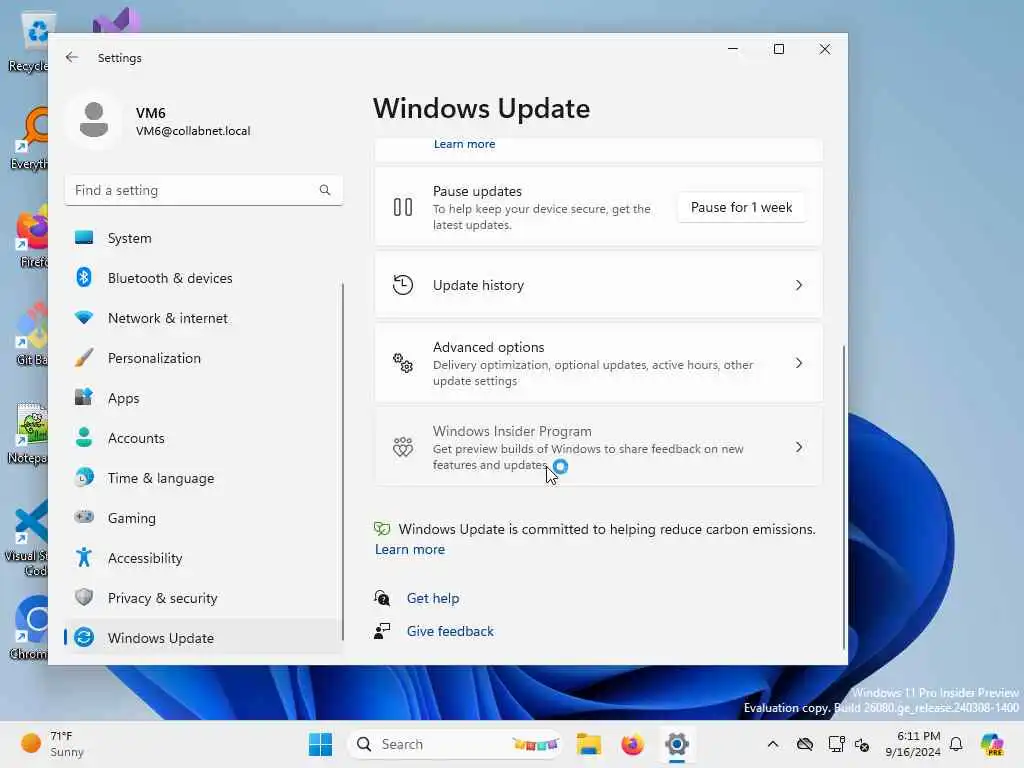Click the Network & internet wifi icon

pyautogui.click(x=84, y=318)
